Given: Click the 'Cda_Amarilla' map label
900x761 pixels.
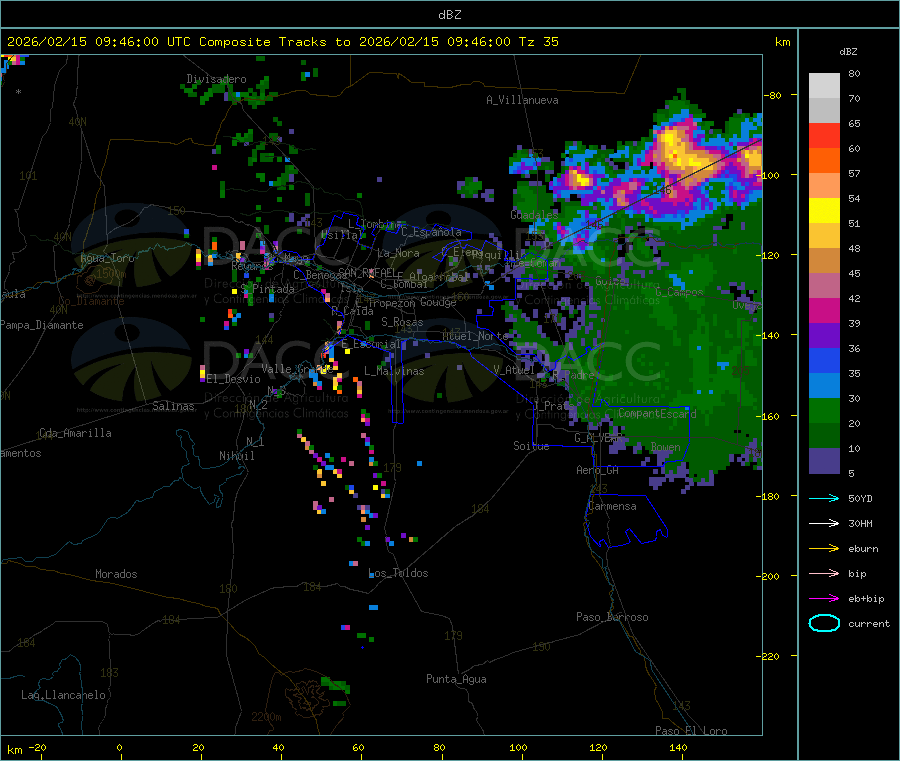Looking at the screenshot, I should tap(76, 433).
